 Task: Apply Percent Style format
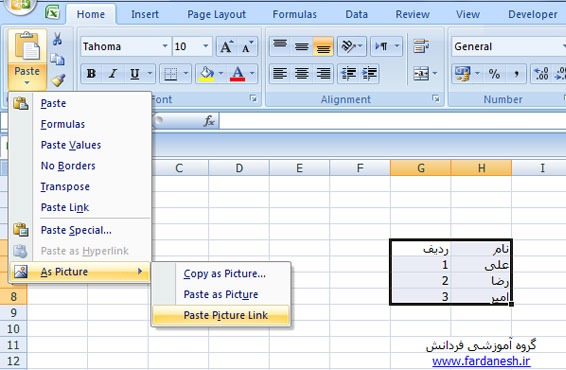[x=494, y=74]
